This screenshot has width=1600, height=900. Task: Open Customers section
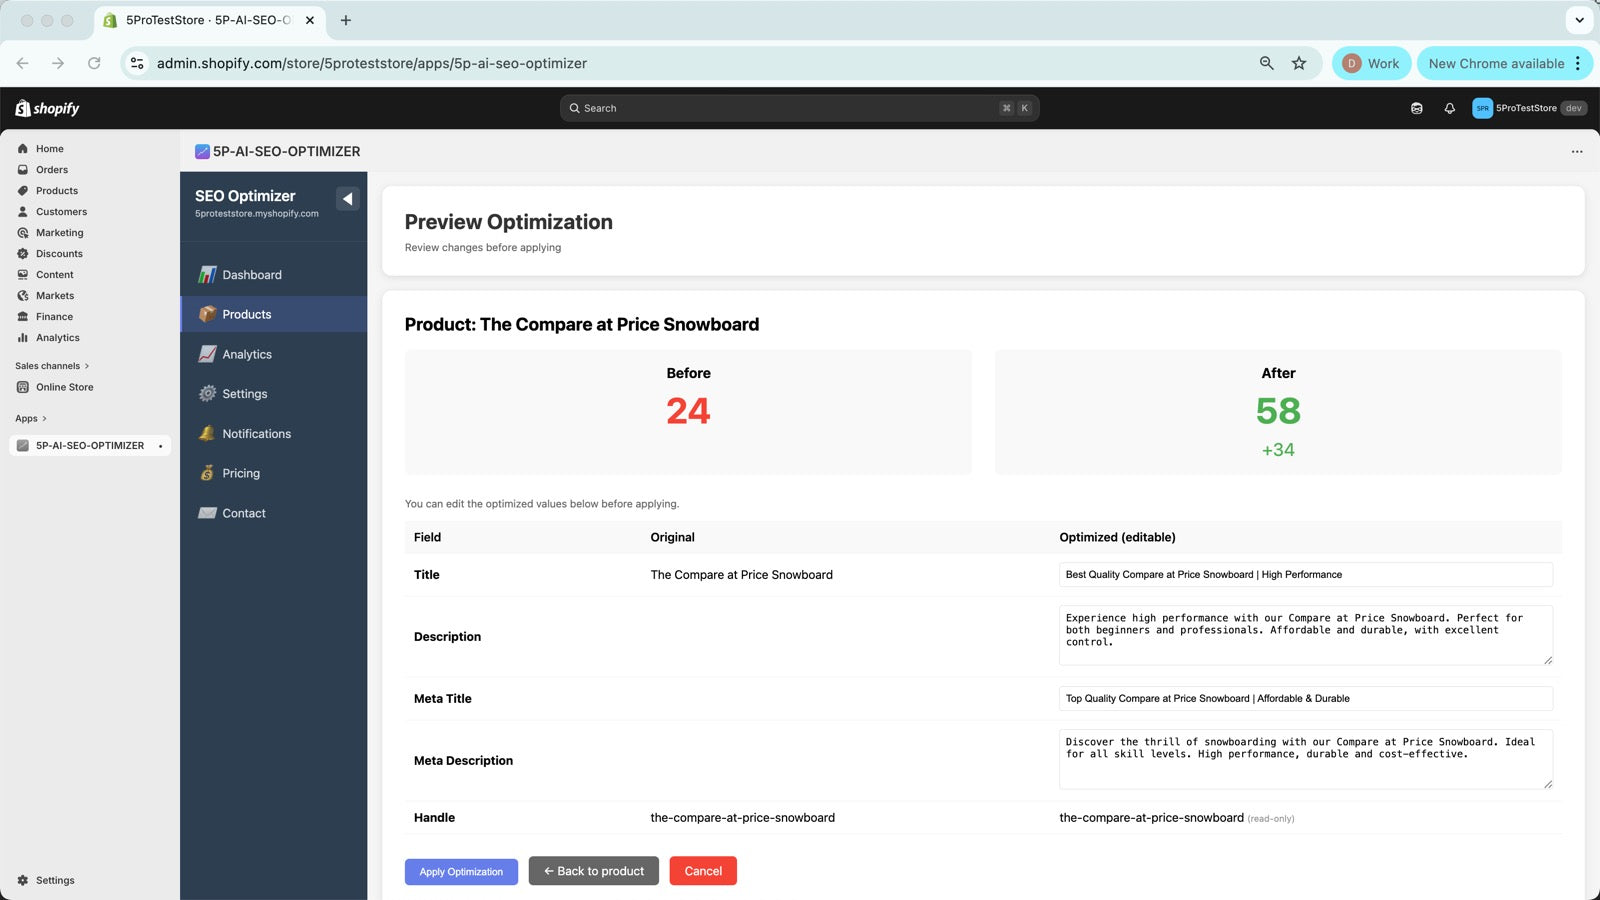[61, 212]
